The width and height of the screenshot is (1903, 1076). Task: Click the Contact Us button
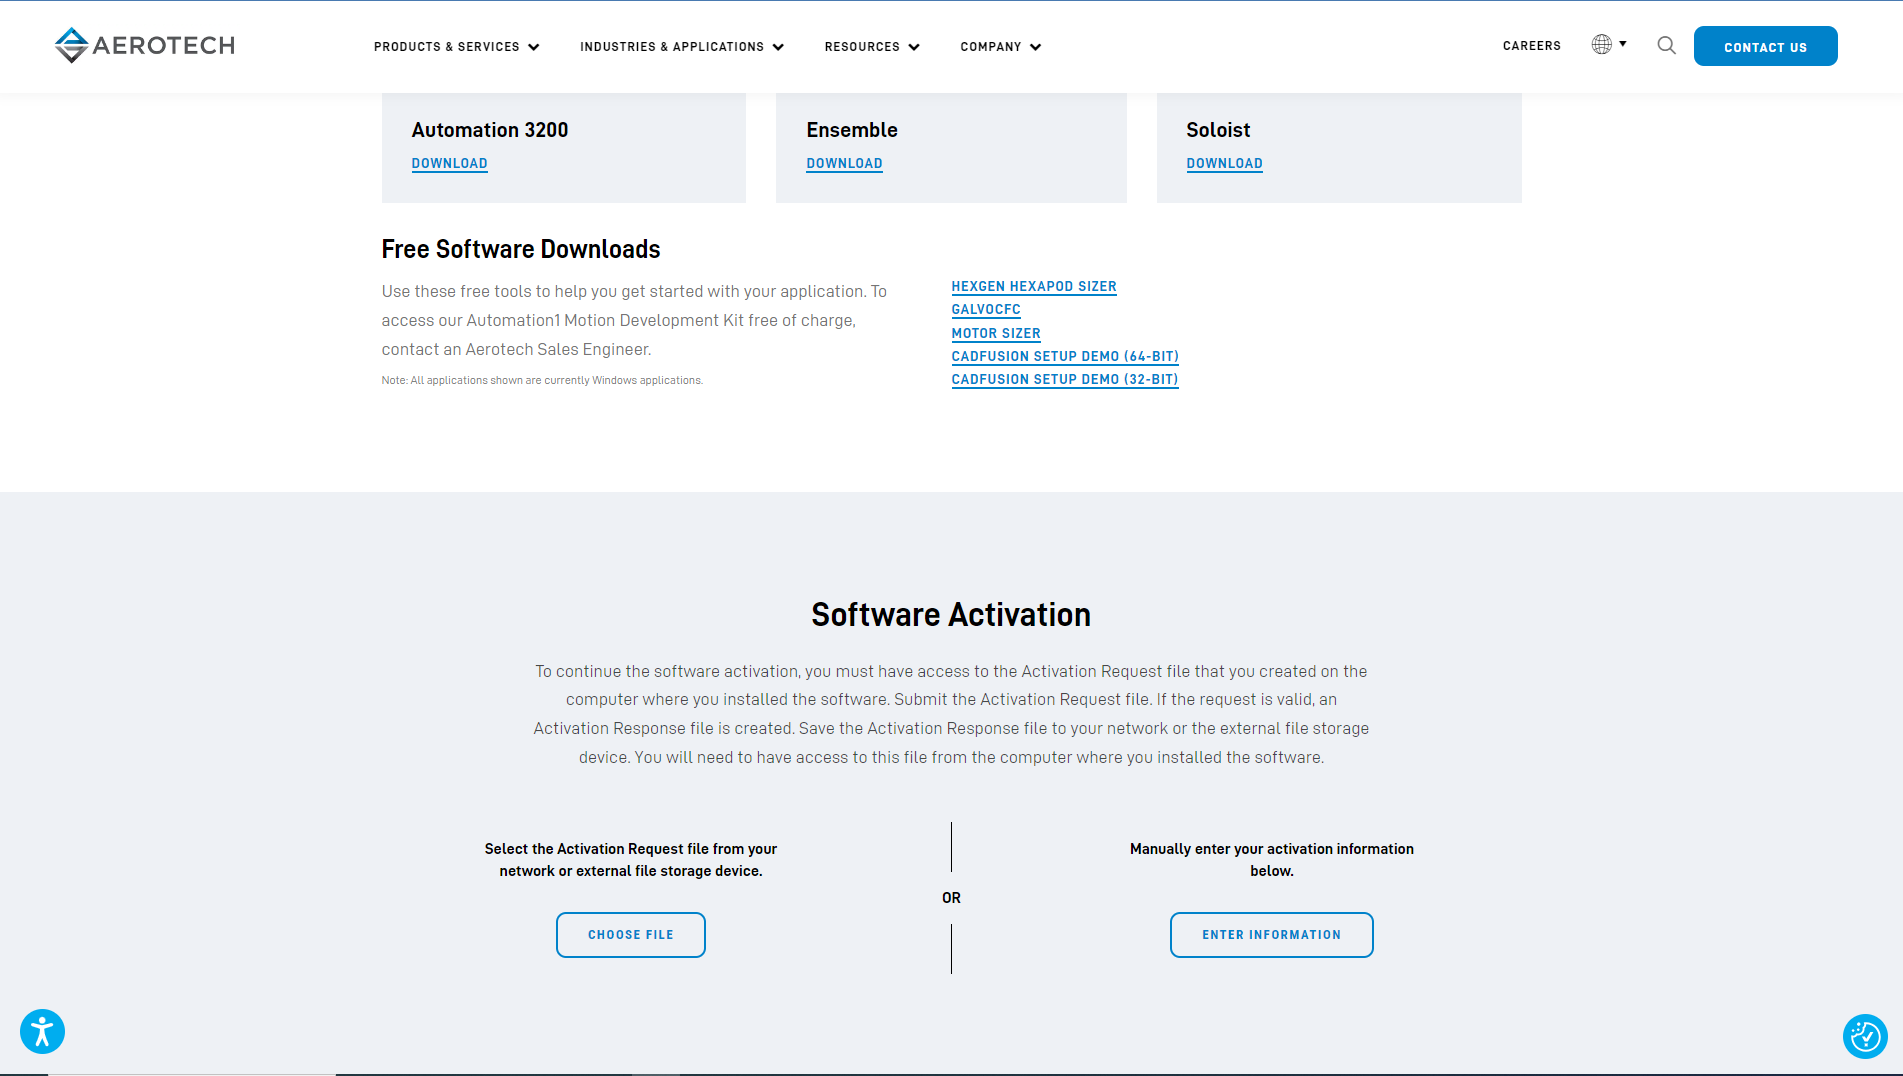pyautogui.click(x=1765, y=46)
